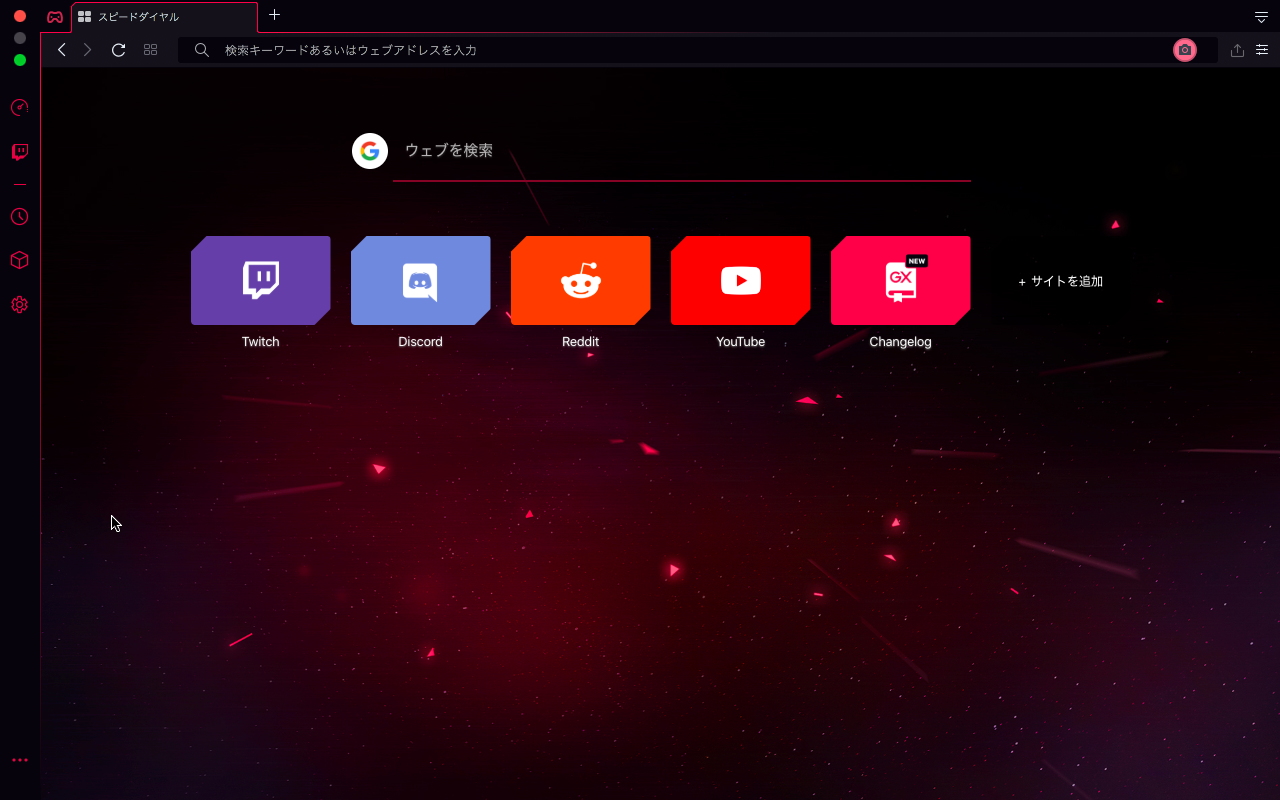Open Settings gear icon in sidebar

tap(19, 304)
